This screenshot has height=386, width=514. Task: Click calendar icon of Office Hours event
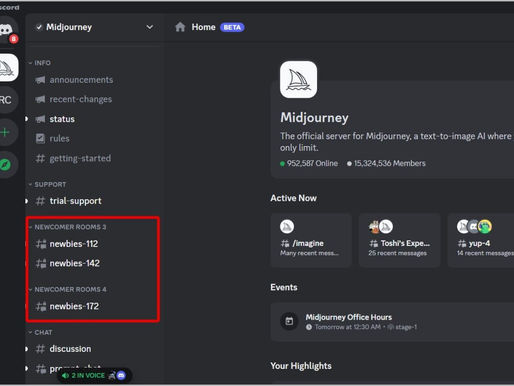tap(289, 321)
